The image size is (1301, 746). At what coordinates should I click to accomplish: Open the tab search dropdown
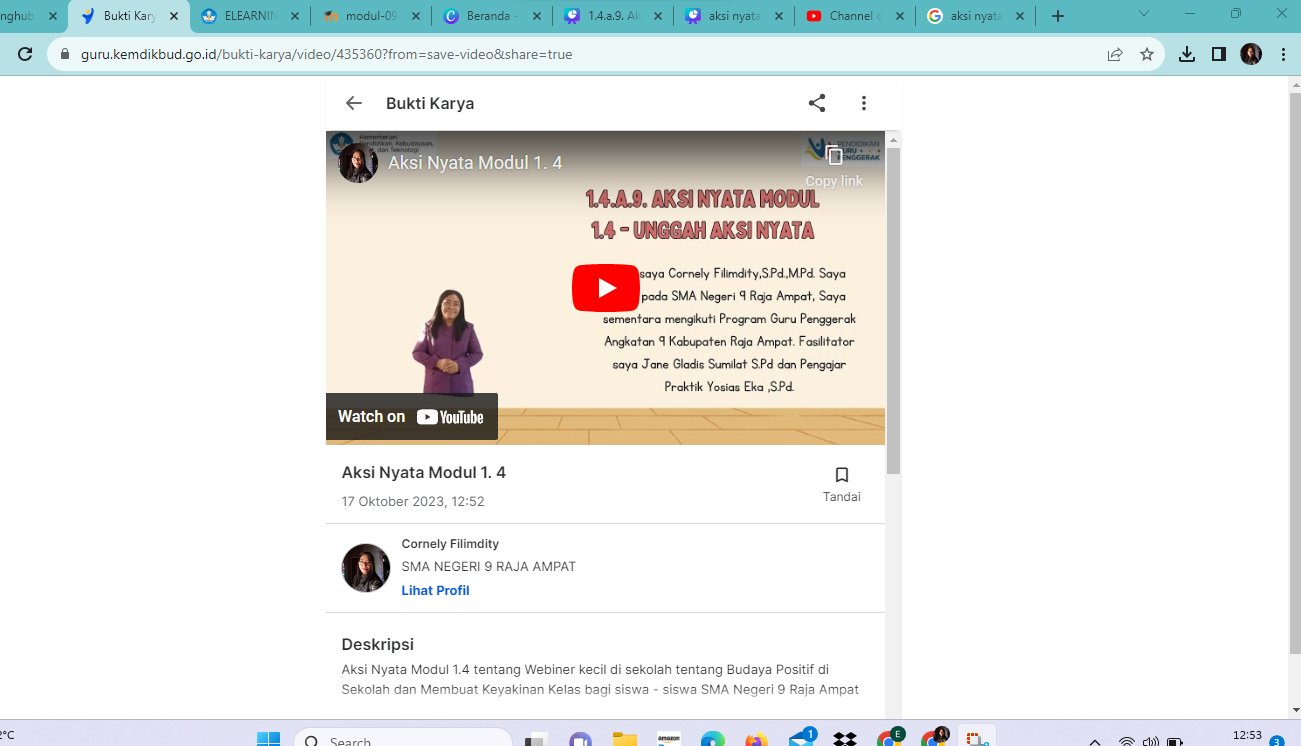click(1144, 14)
